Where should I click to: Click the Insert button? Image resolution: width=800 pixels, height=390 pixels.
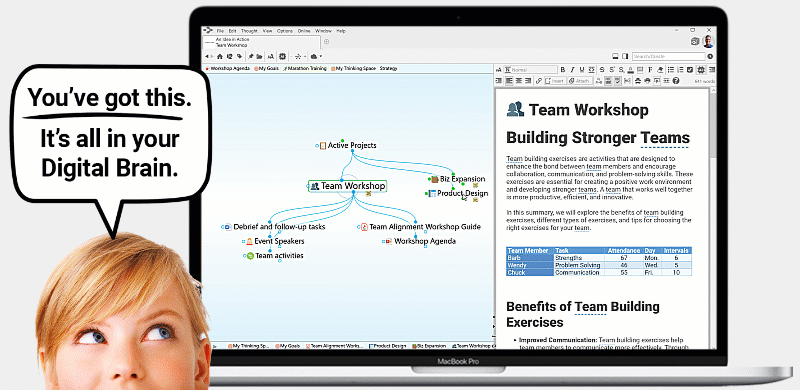[555, 81]
